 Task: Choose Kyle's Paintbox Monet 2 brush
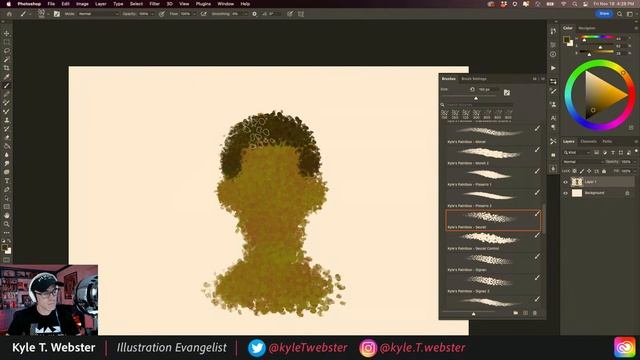[x=493, y=156]
